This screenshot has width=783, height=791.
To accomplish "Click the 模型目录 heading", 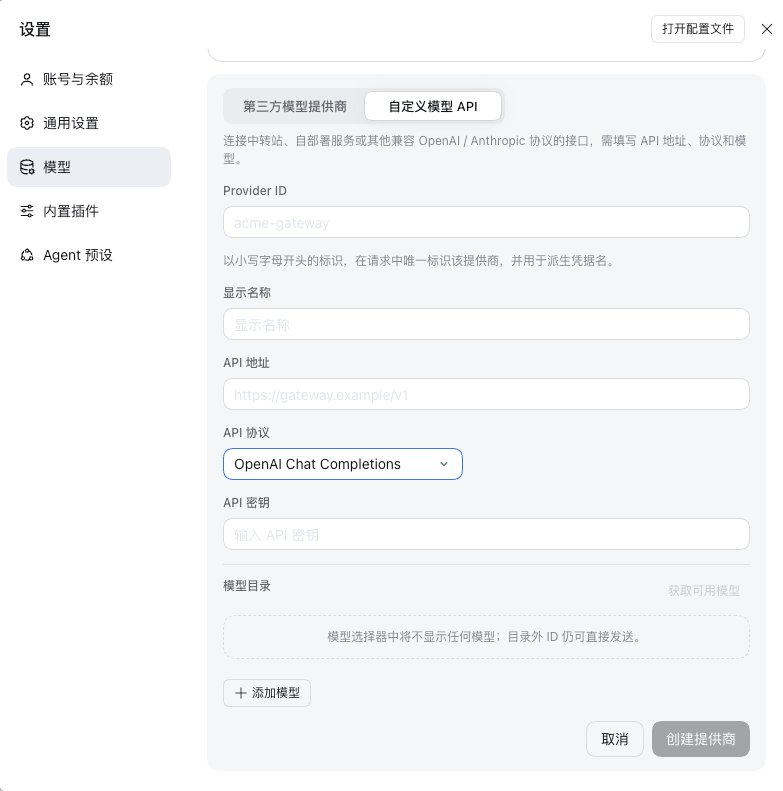I will click(247, 586).
